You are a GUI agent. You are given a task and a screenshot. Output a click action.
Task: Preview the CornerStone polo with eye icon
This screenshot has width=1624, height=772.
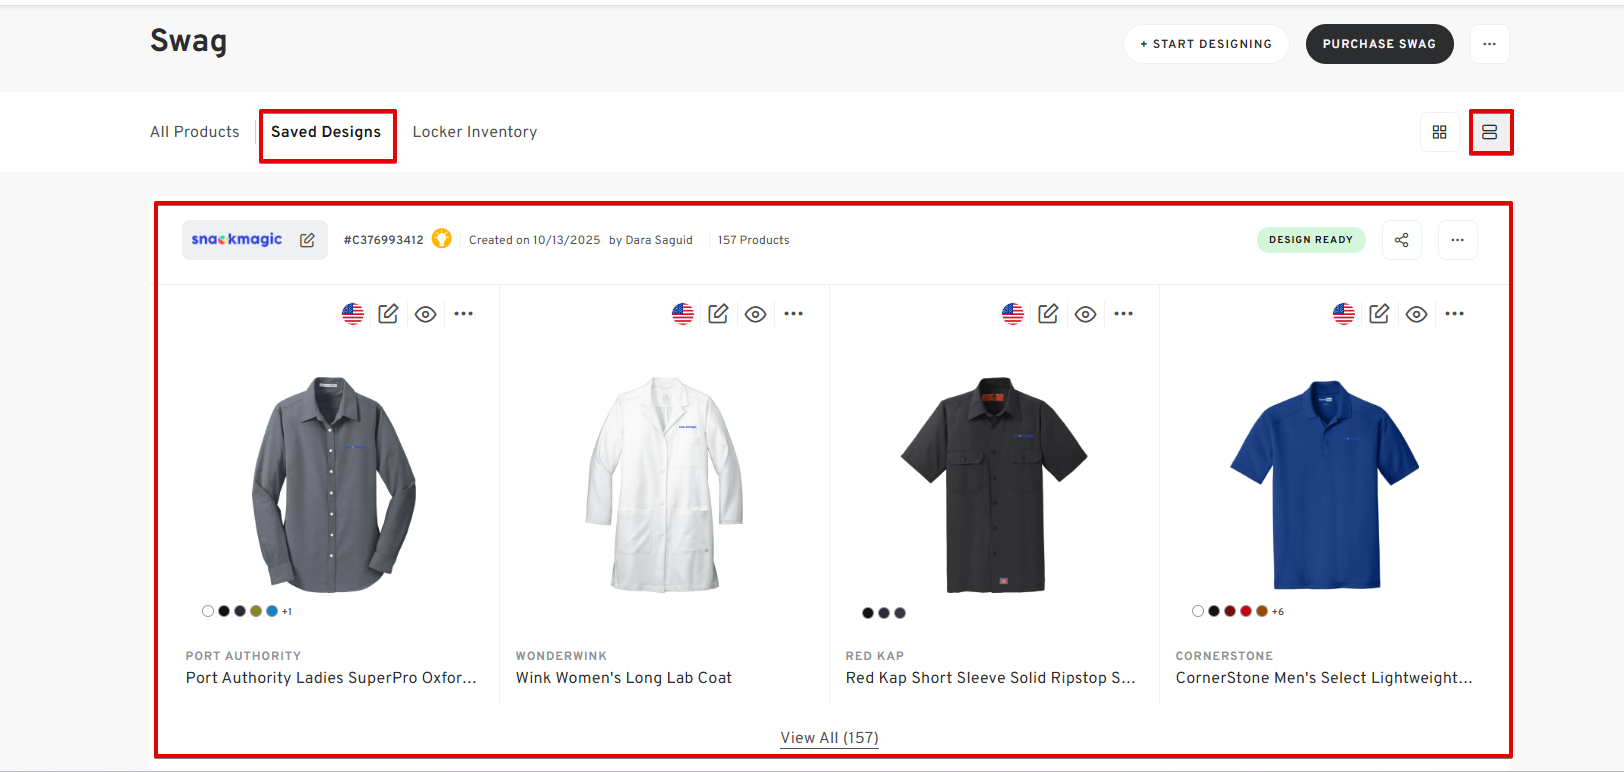pyautogui.click(x=1416, y=314)
